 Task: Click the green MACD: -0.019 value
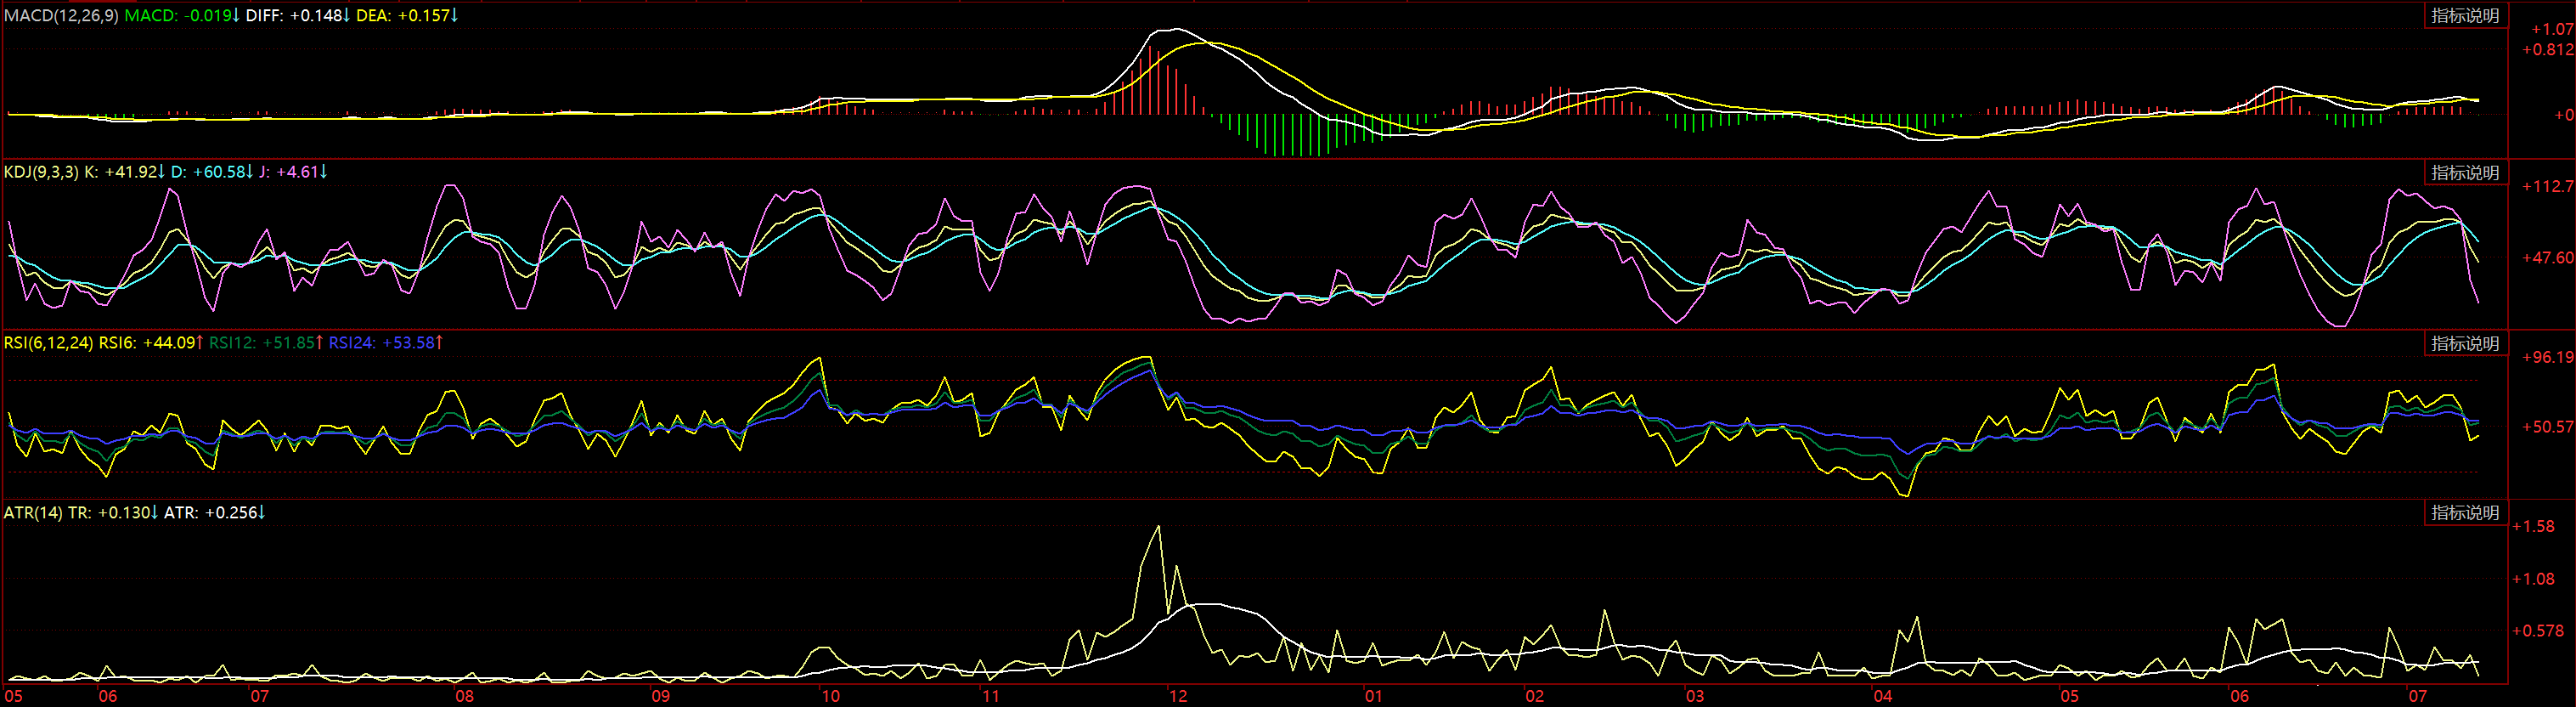pyautogui.click(x=182, y=16)
